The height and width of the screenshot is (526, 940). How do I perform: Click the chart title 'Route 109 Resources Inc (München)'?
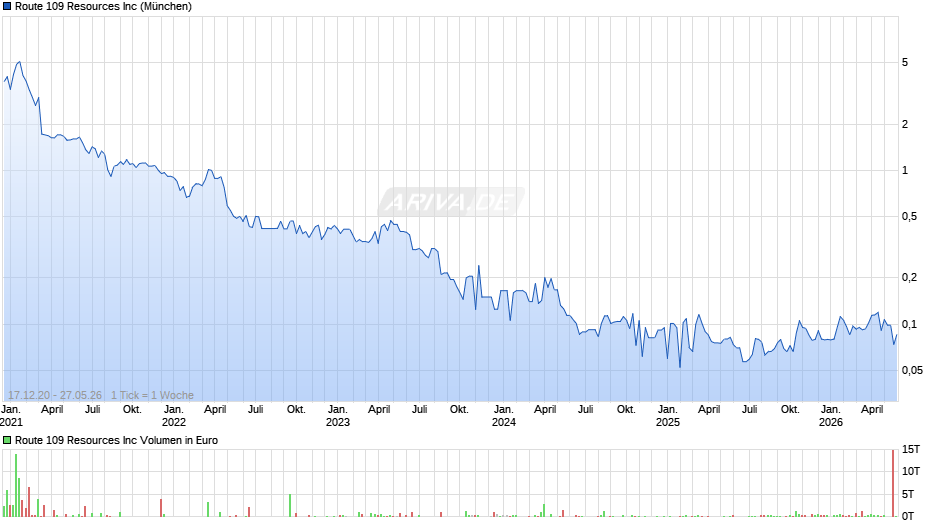(103, 7)
